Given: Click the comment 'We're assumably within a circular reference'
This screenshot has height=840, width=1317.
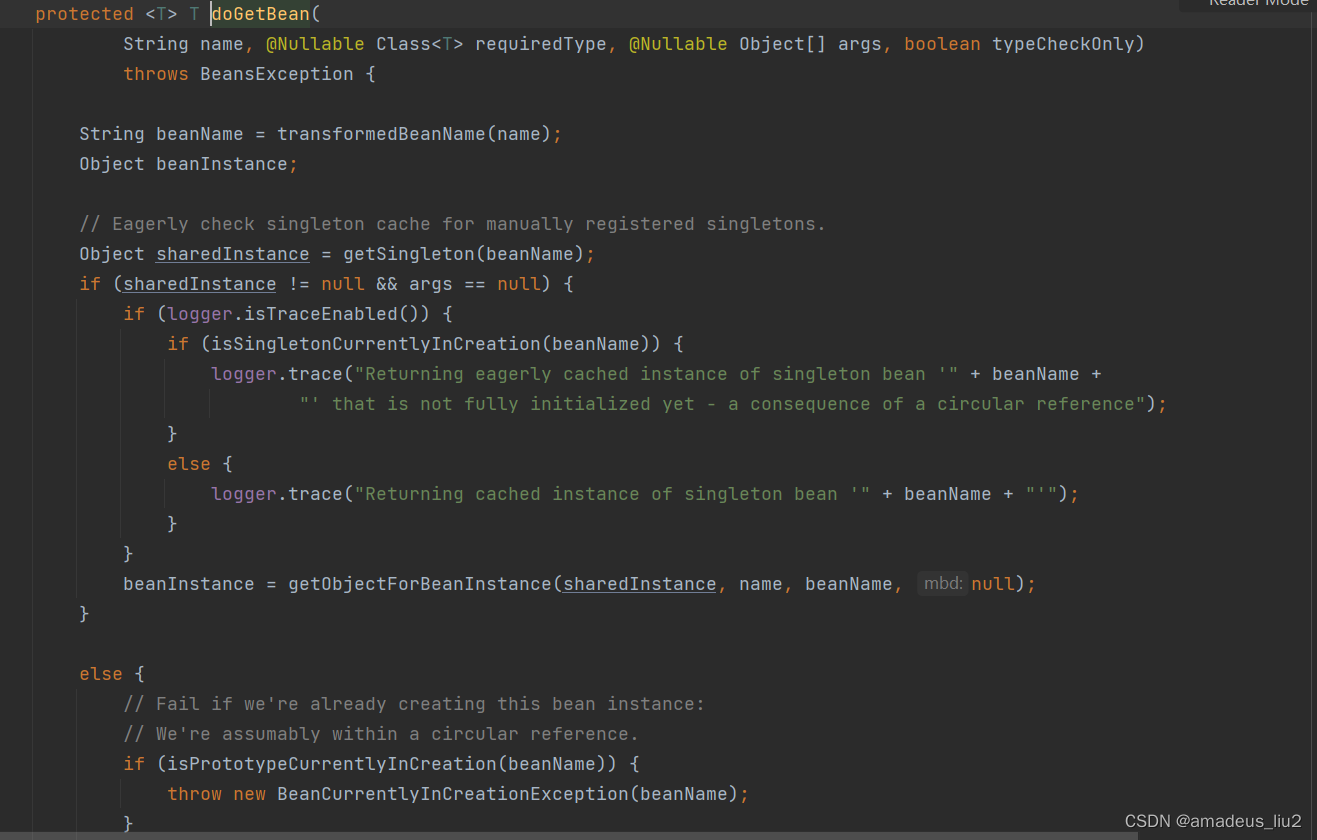Looking at the screenshot, I should [x=381, y=734].
